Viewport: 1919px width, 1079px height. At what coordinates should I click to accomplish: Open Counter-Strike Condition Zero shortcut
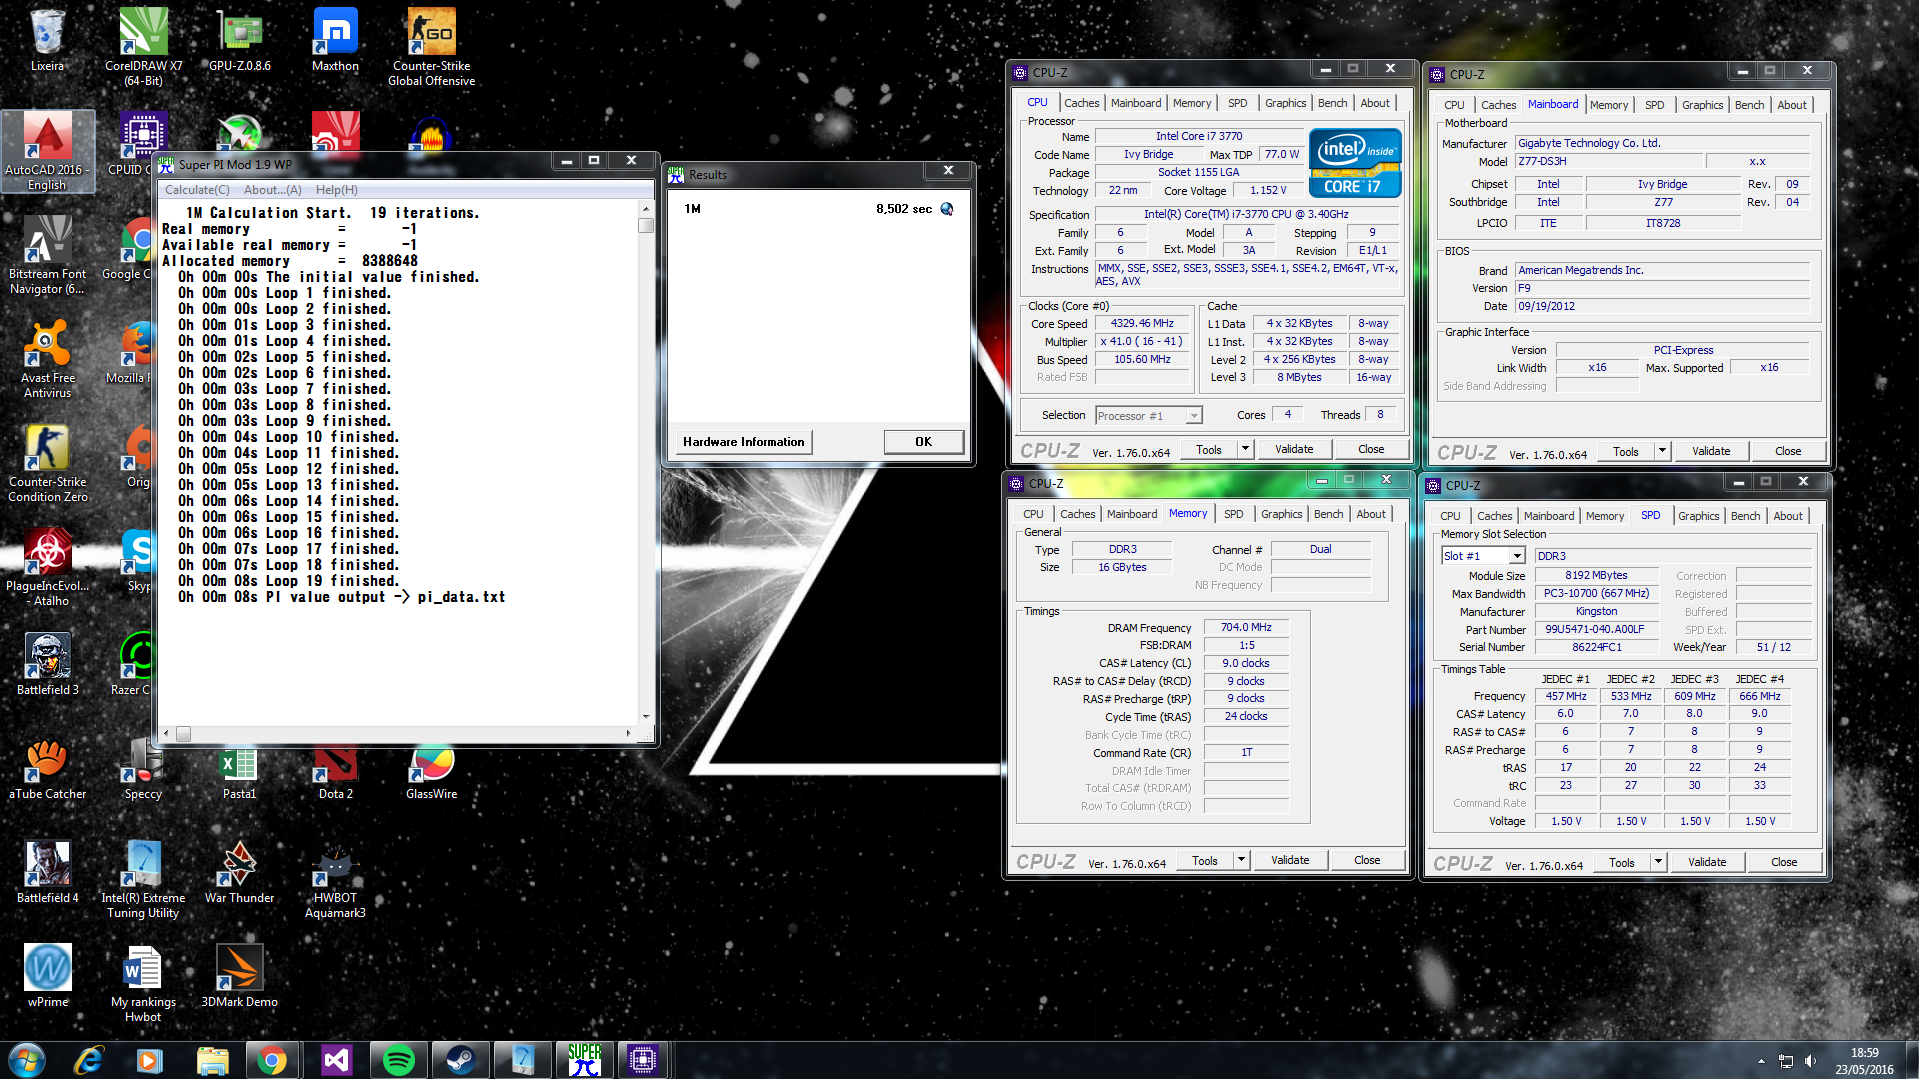(x=47, y=464)
